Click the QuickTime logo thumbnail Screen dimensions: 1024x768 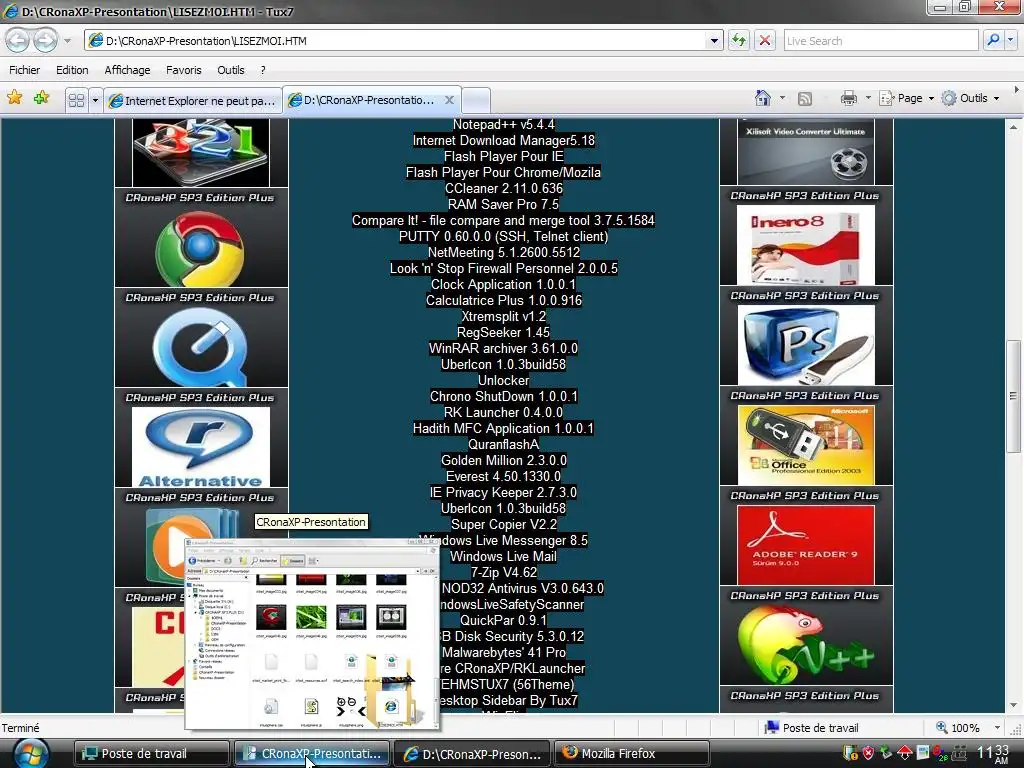[x=200, y=347]
